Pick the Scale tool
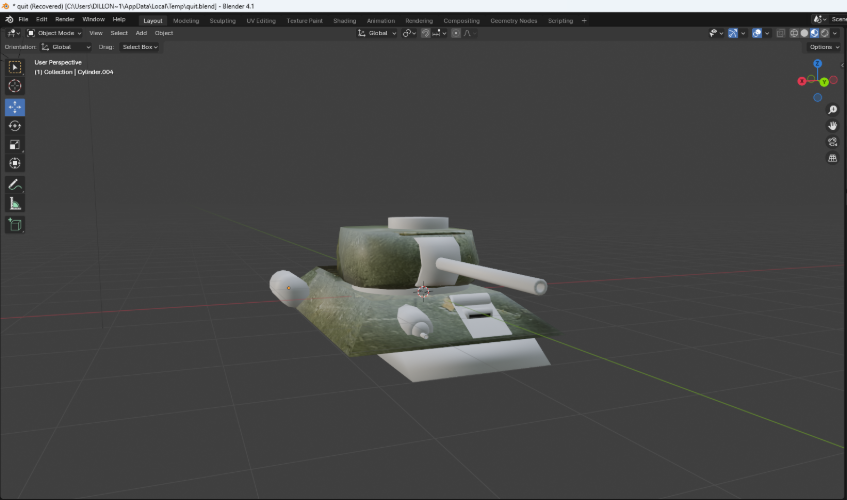This screenshot has height=500, width=847. (15, 145)
